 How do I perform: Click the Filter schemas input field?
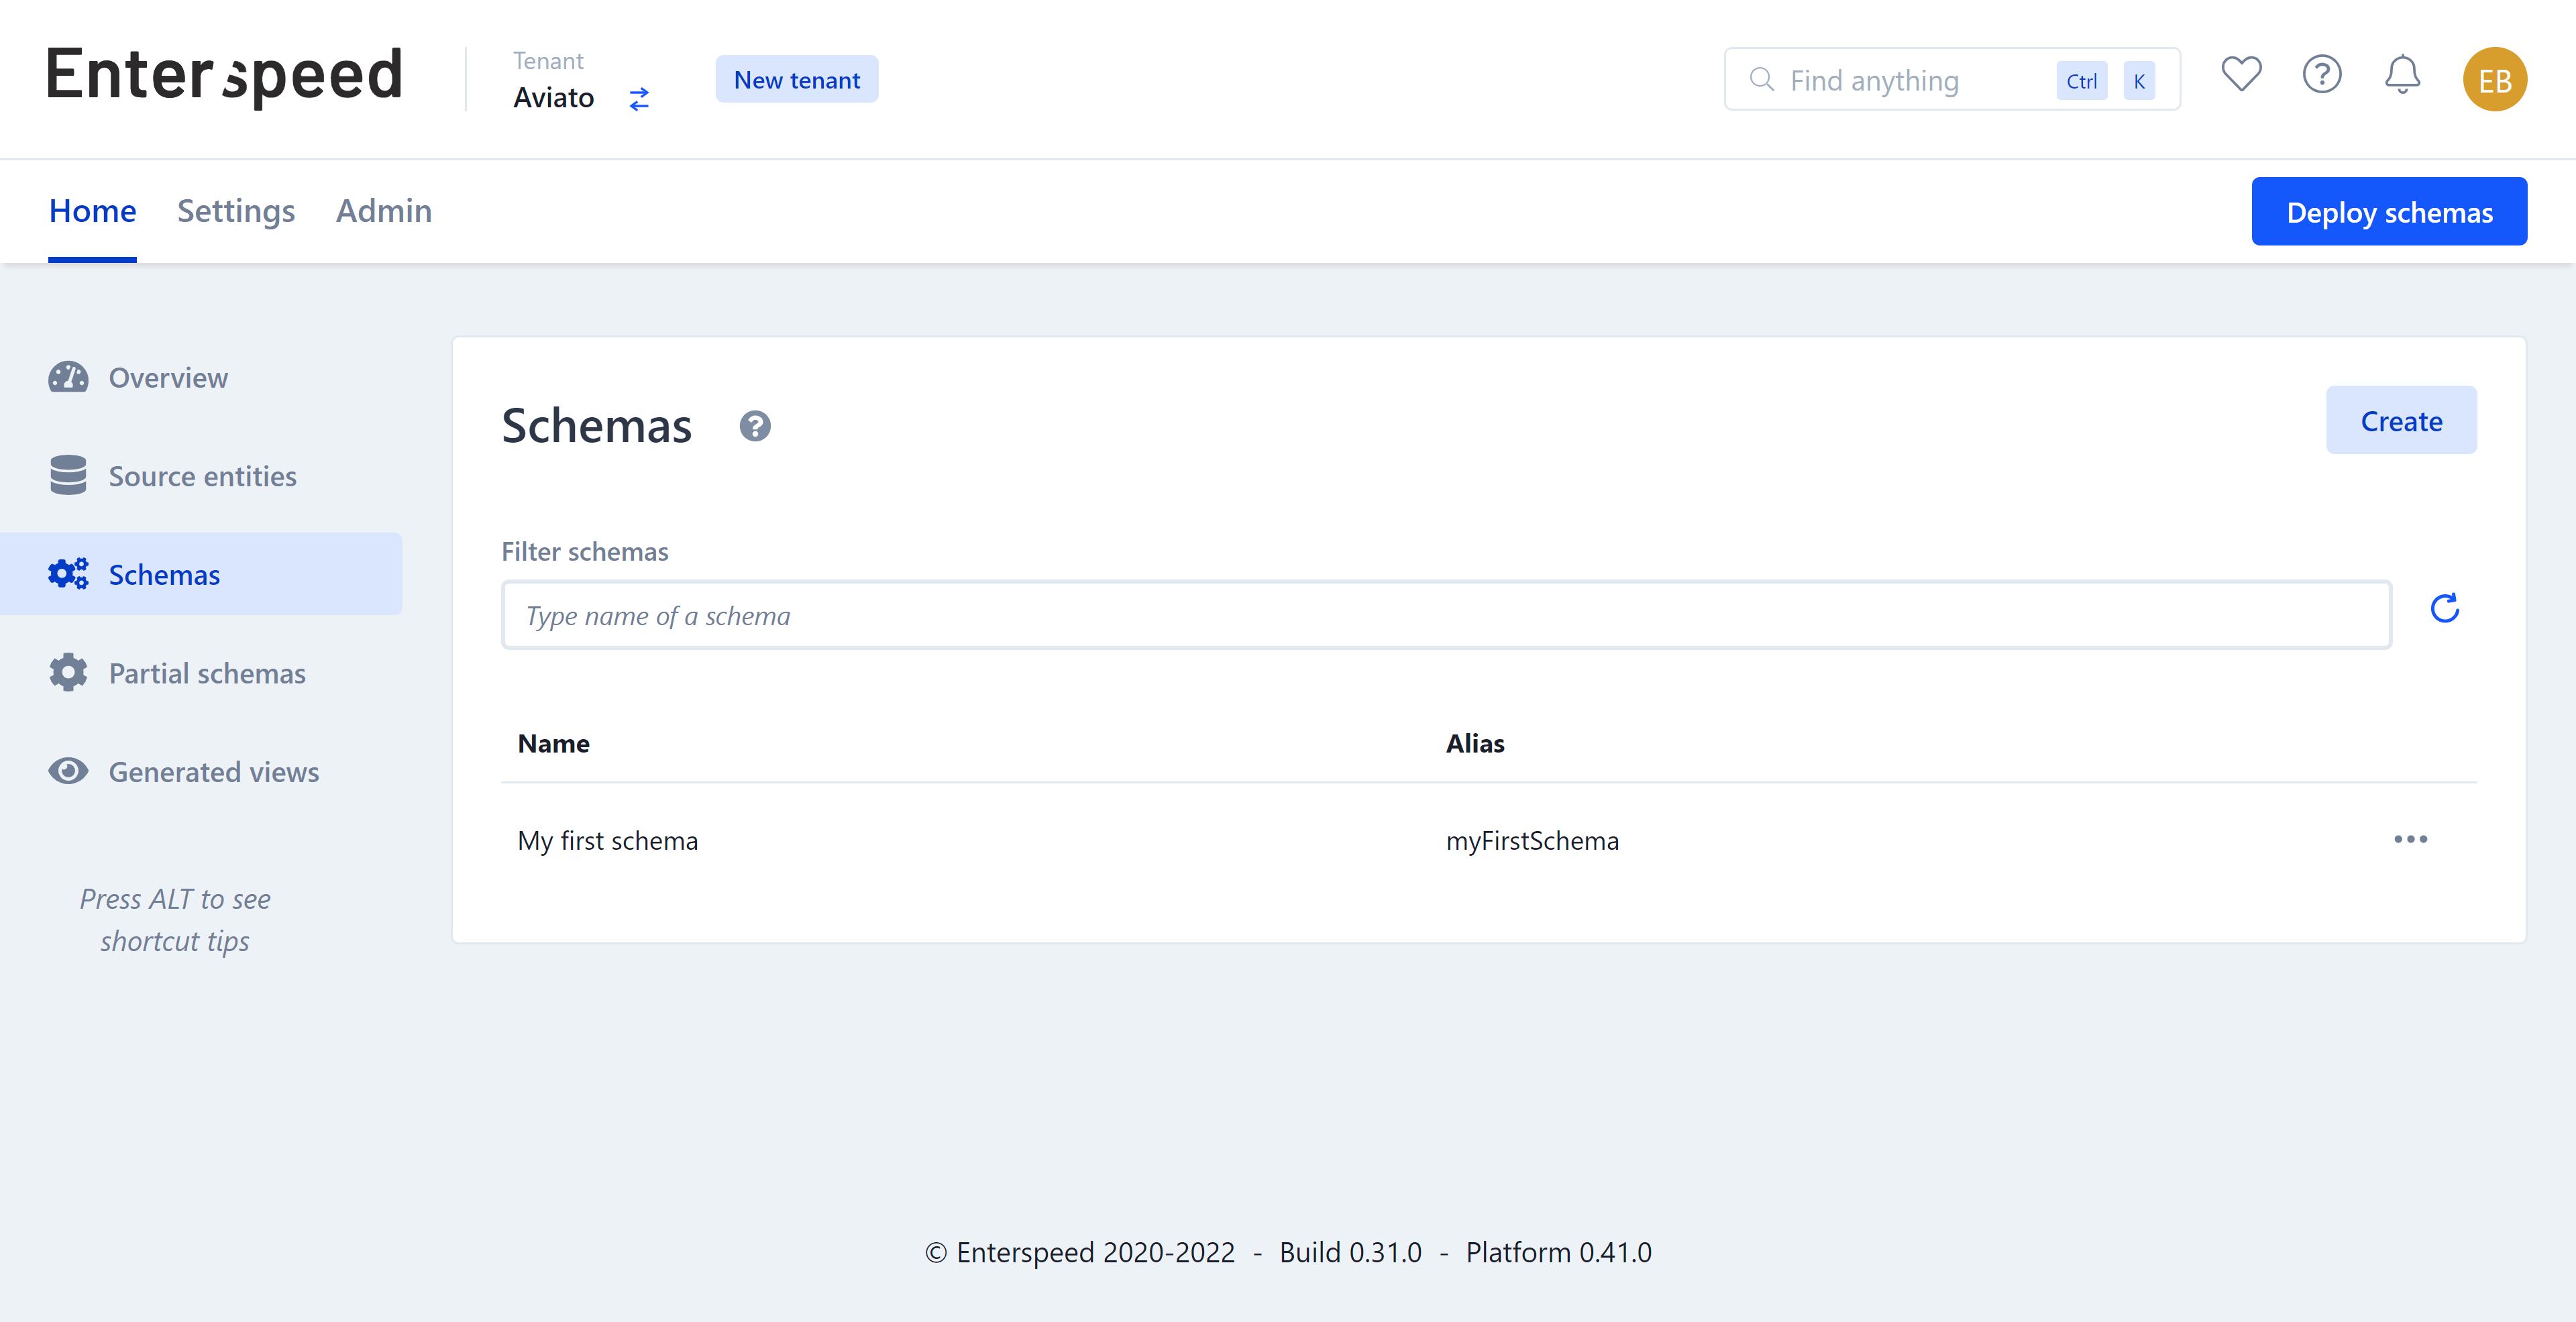pyautogui.click(x=1447, y=615)
